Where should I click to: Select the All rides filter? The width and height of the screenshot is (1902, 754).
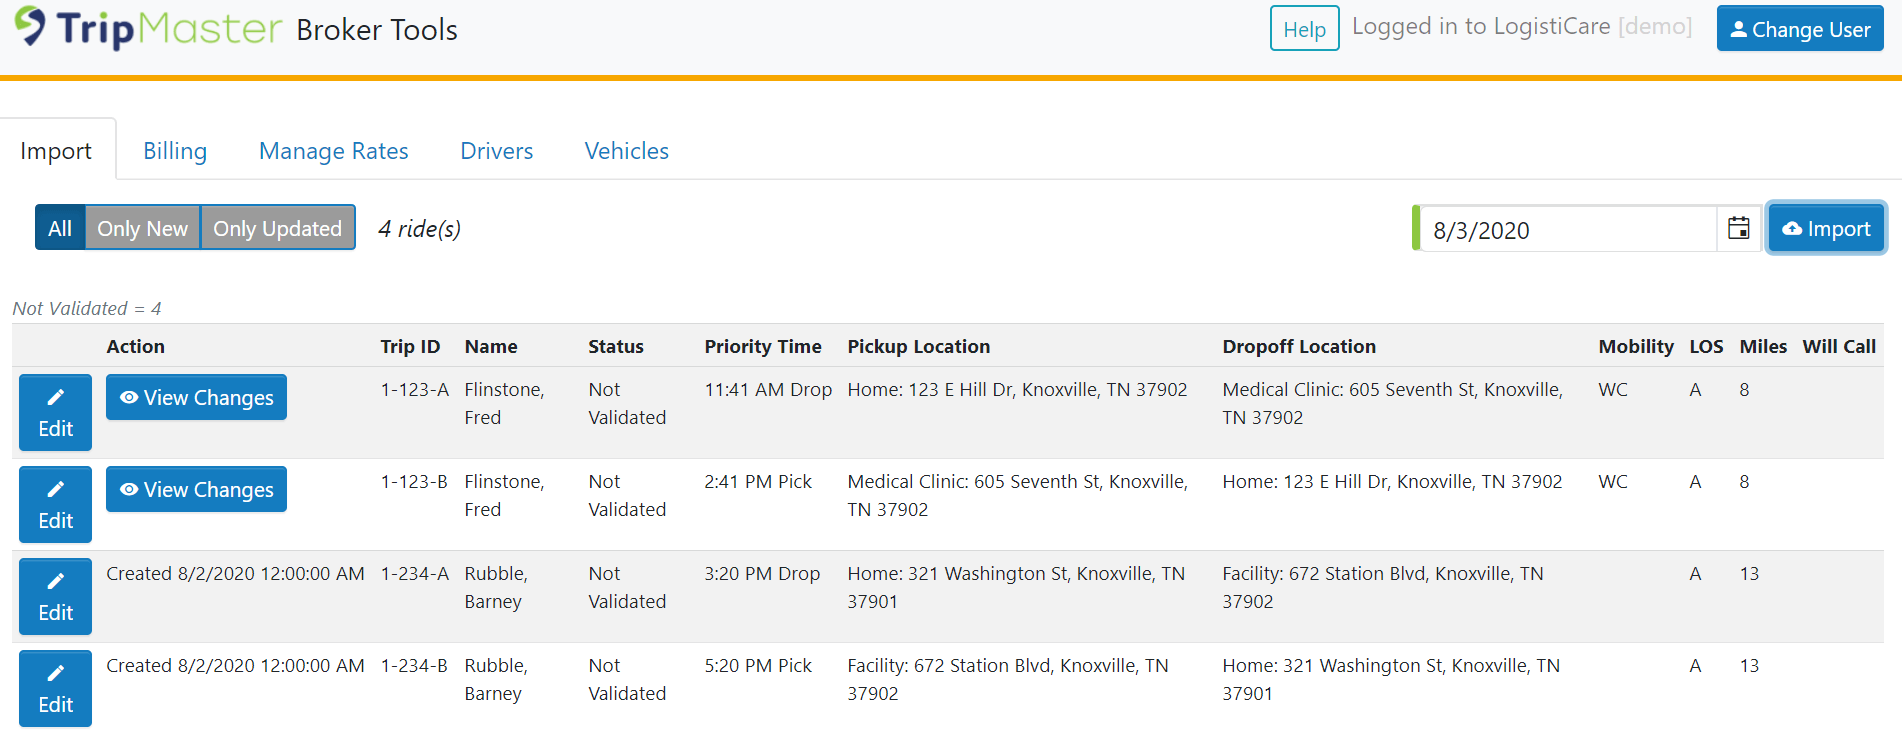click(60, 227)
